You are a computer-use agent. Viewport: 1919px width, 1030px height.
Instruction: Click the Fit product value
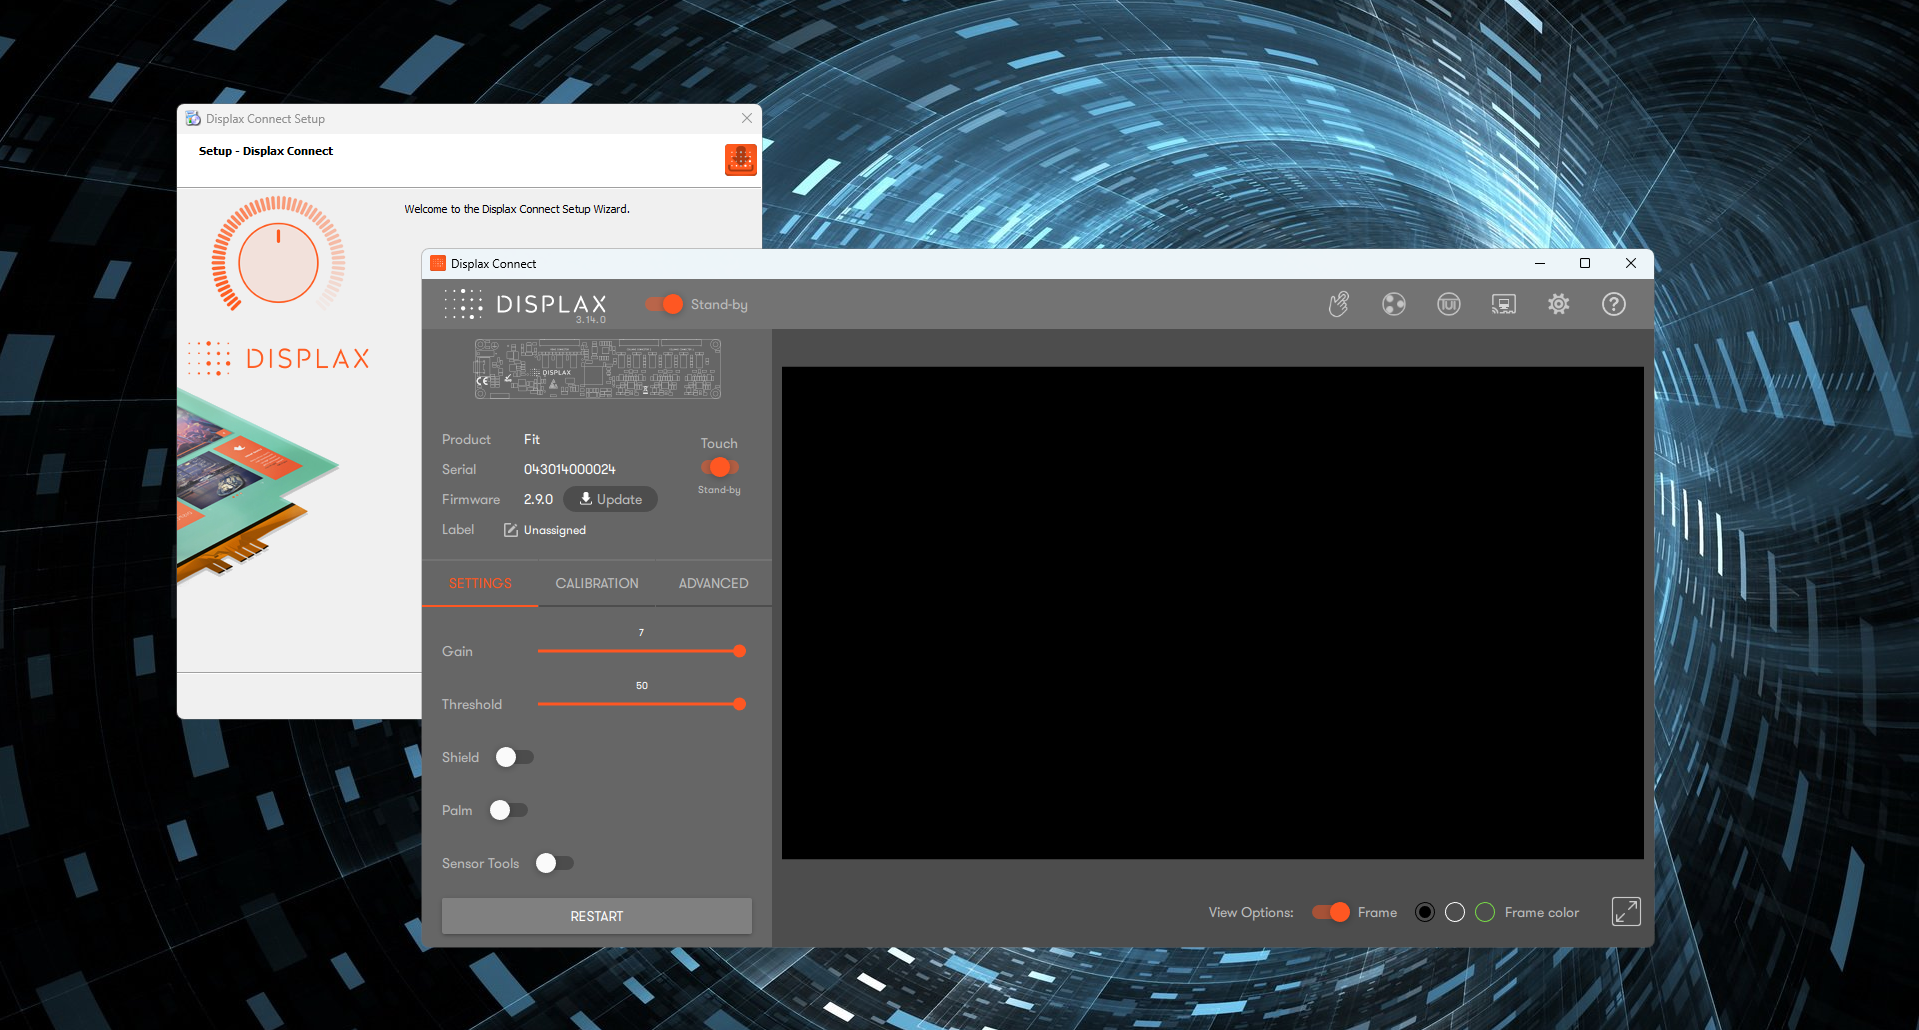[x=532, y=439]
